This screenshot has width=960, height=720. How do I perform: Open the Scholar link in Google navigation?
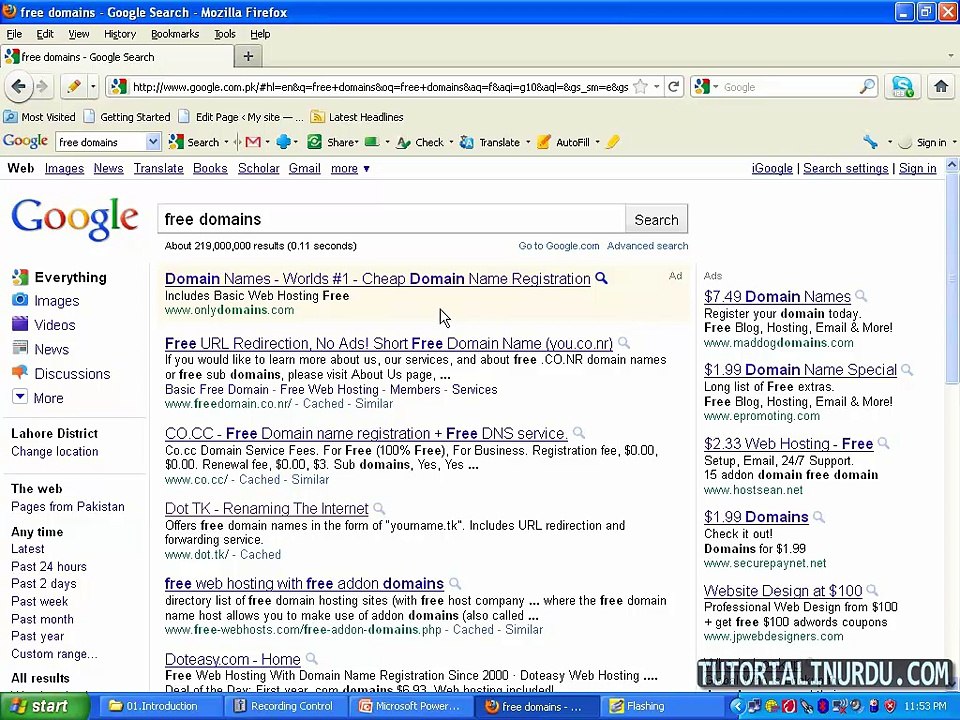pyautogui.click(x=258, y=168)
